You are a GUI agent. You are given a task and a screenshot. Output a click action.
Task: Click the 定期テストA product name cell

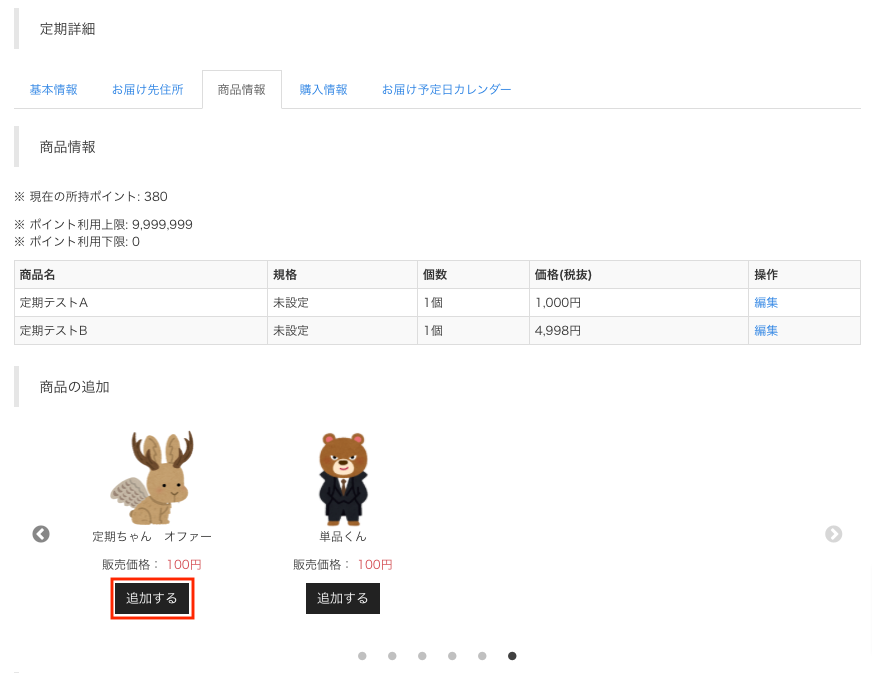click(141, 303)
